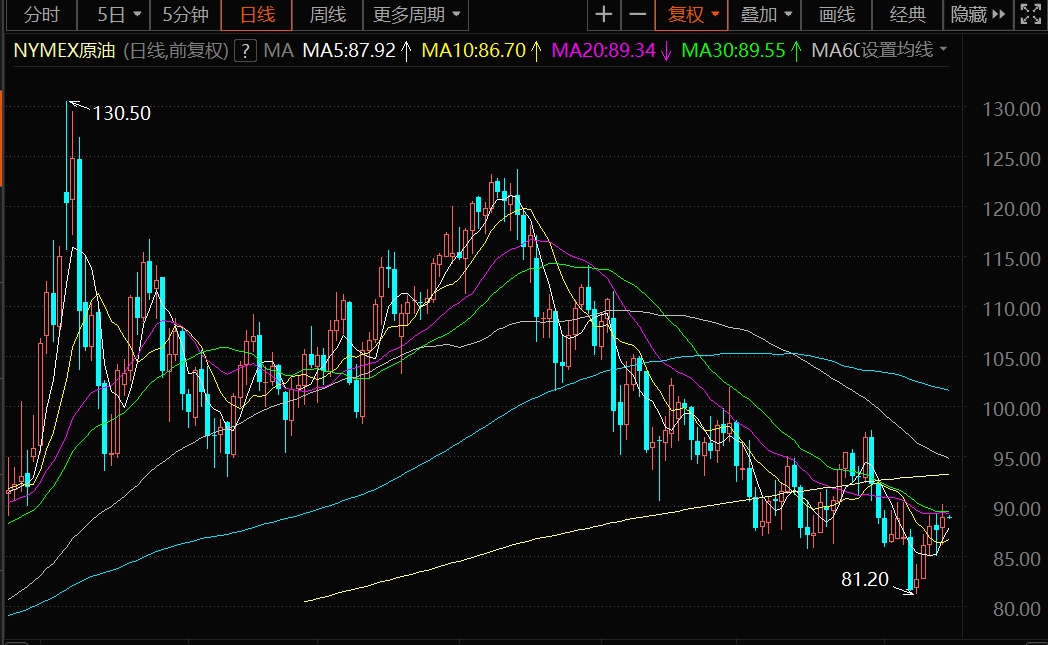Open the 复权 adjustment dropdown

pos(693,15)
